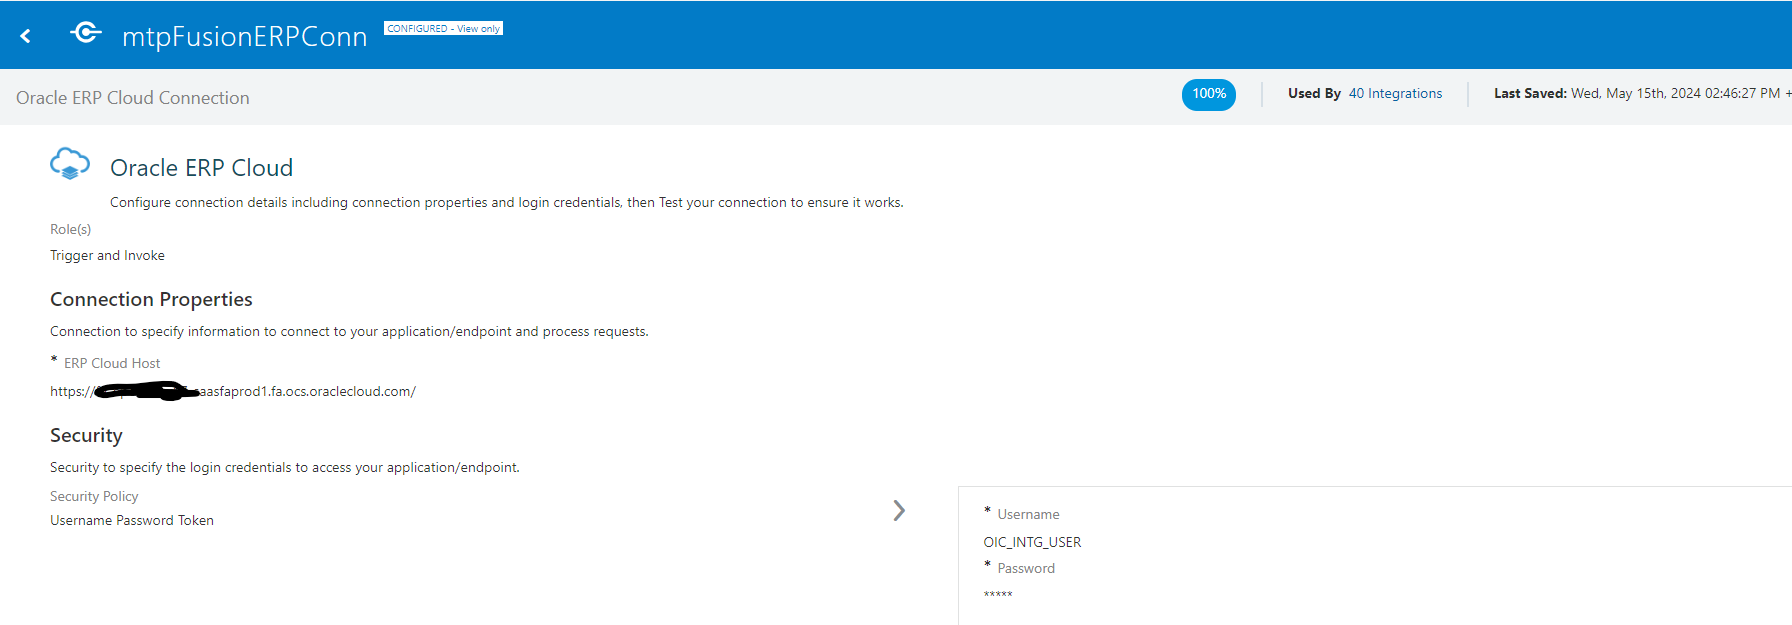Click the Last Saved timestamp text
The width and height of the screenshot is (1792, 625).
(1642, 93)
